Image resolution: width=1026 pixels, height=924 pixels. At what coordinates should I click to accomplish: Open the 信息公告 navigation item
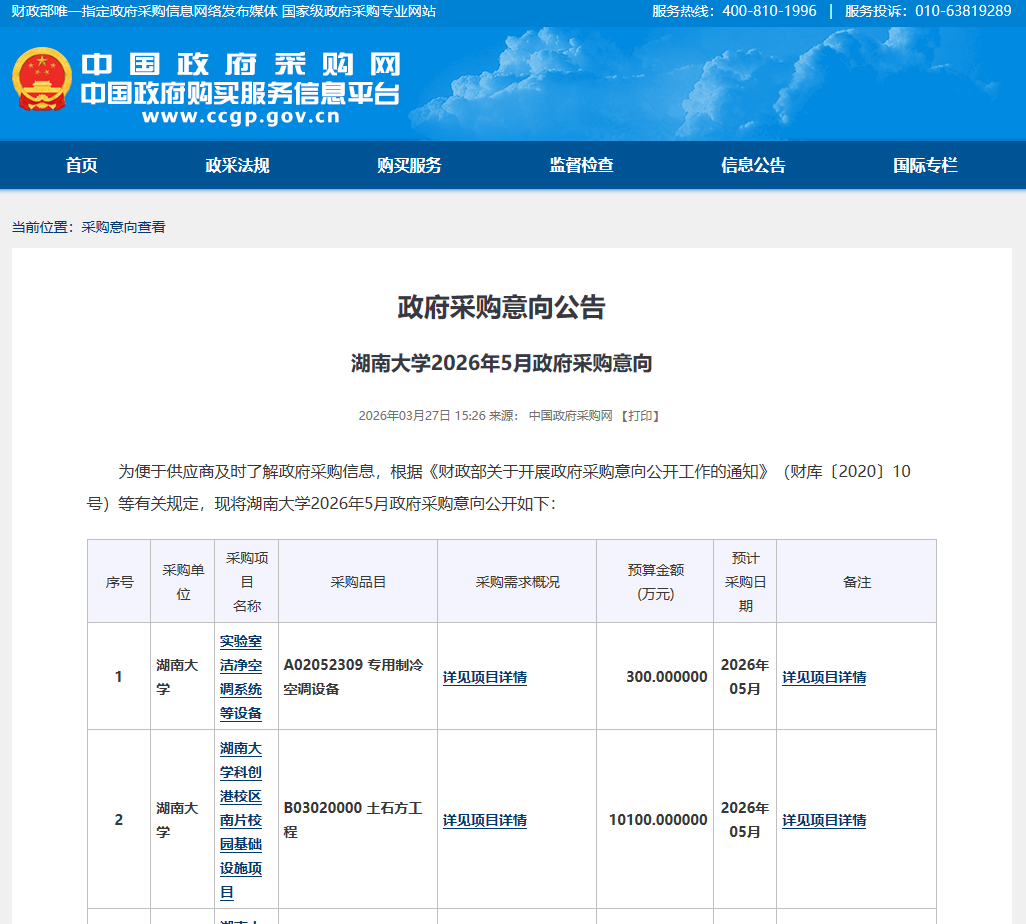click(x=754, y=165)
